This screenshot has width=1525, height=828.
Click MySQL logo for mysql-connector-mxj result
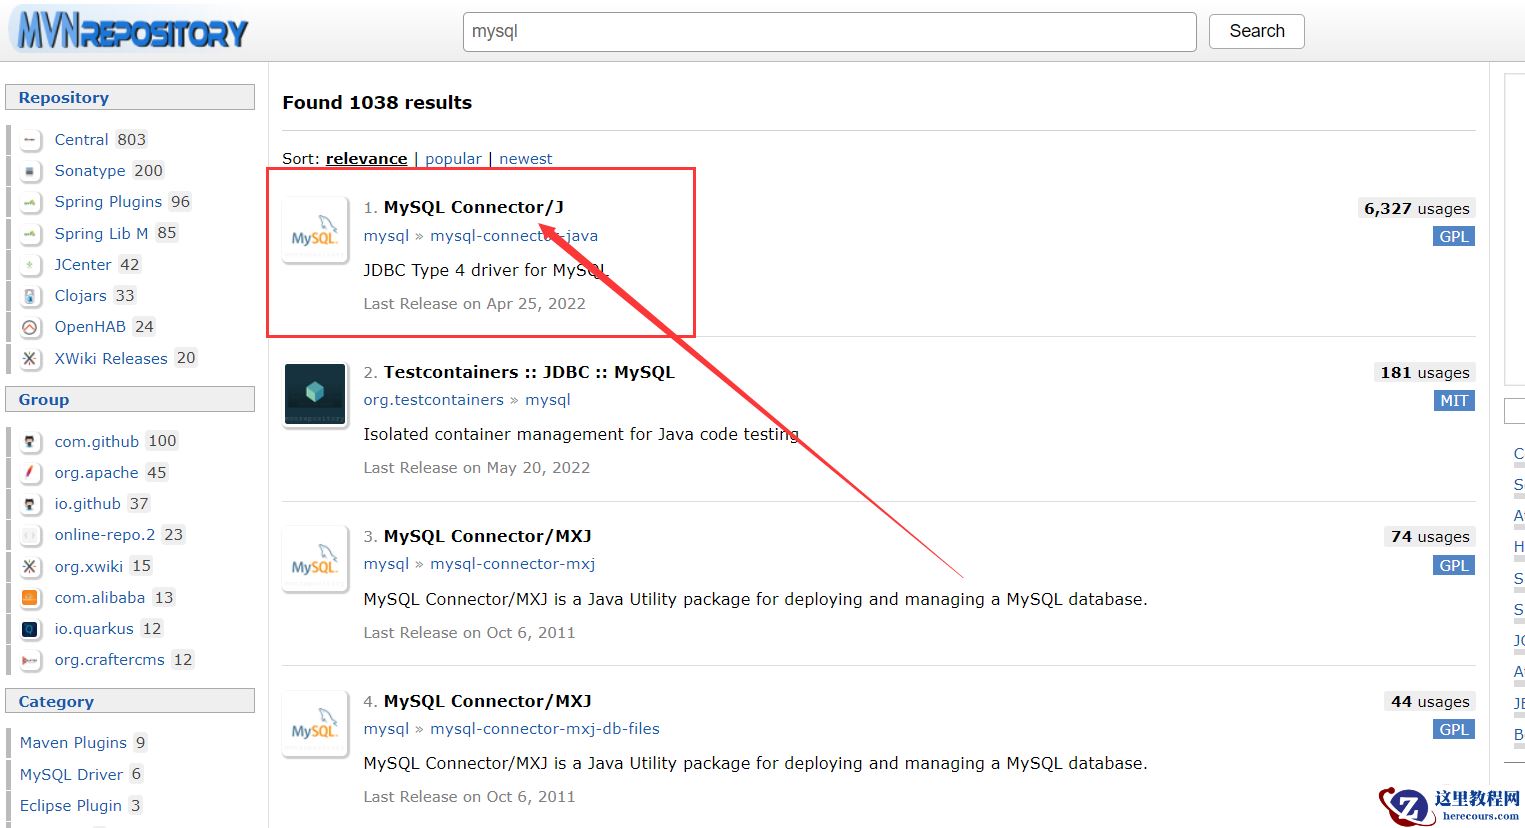pos(315,559)
